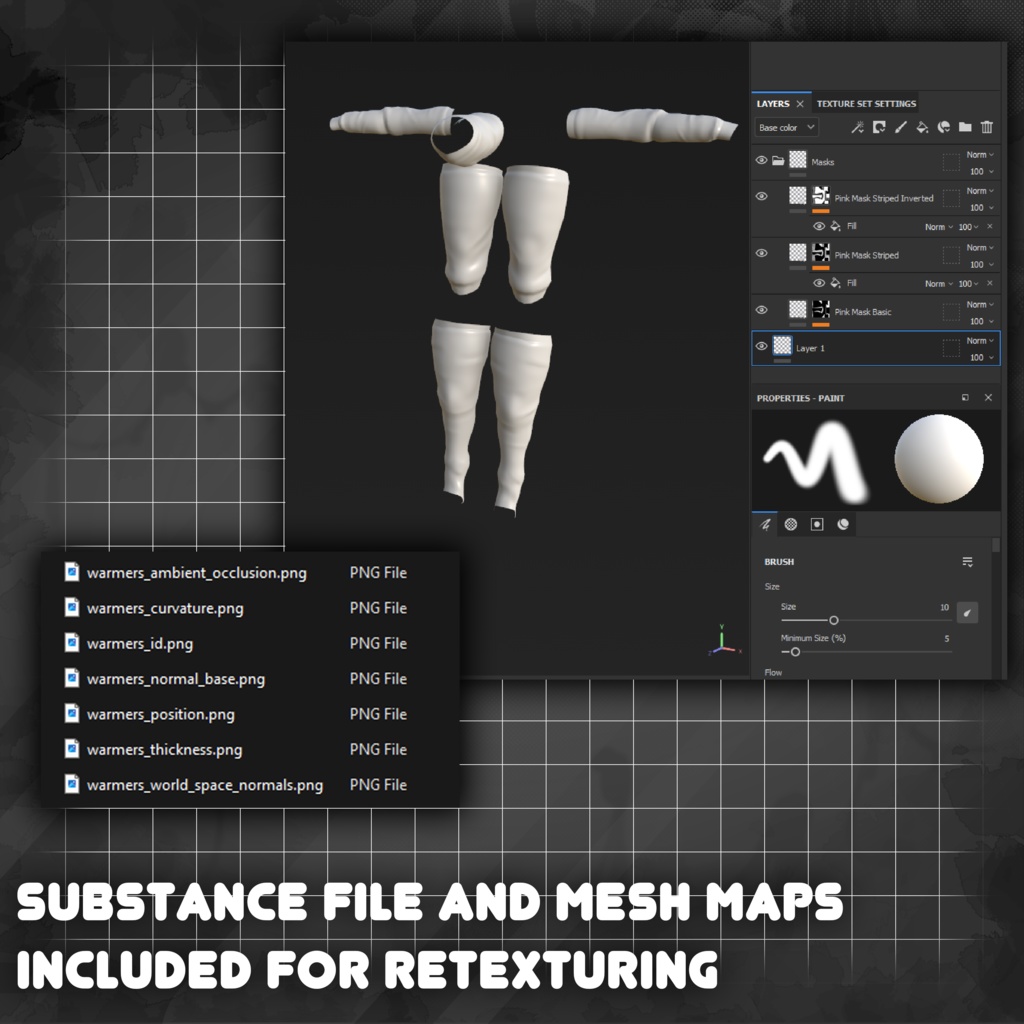Select the Layers tab
Viewport: 1024px width, 1024px height.
tap(774, 103)
